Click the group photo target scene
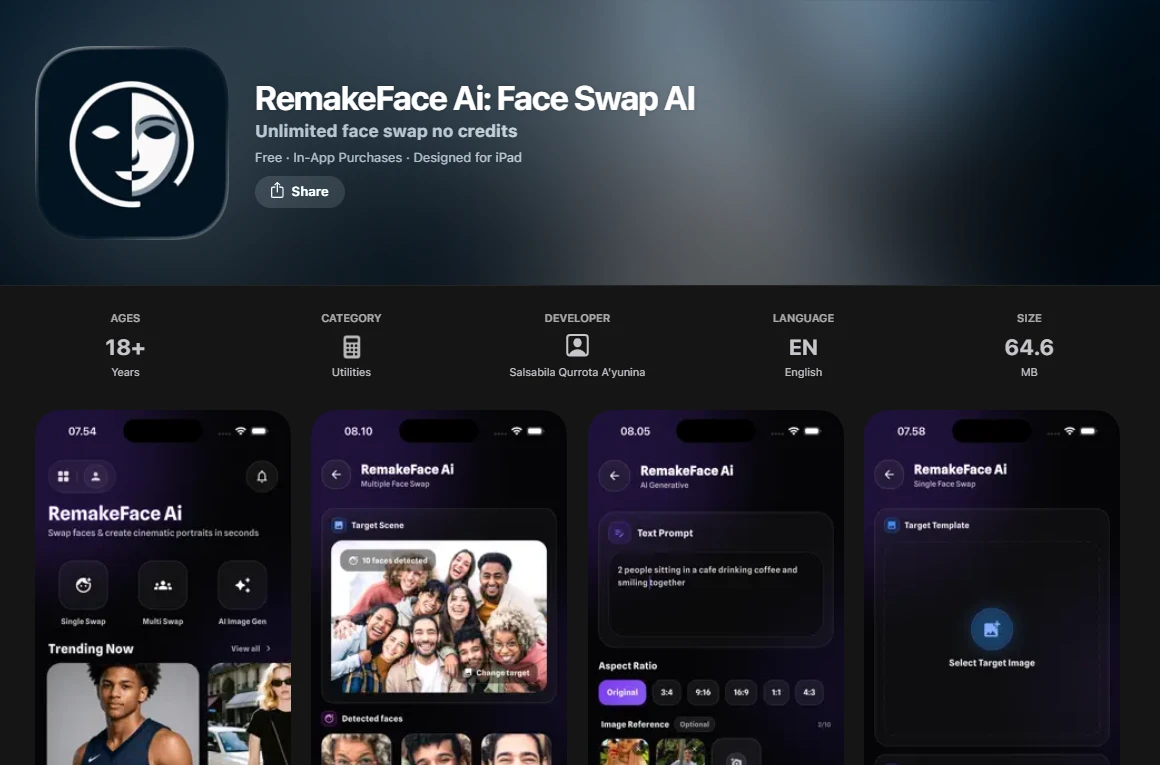 coord(439,616)
